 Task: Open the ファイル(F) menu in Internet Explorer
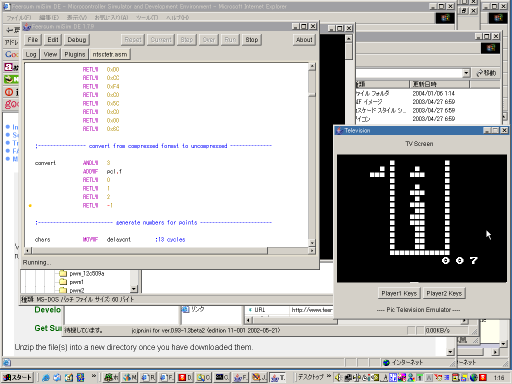(19, 17)
